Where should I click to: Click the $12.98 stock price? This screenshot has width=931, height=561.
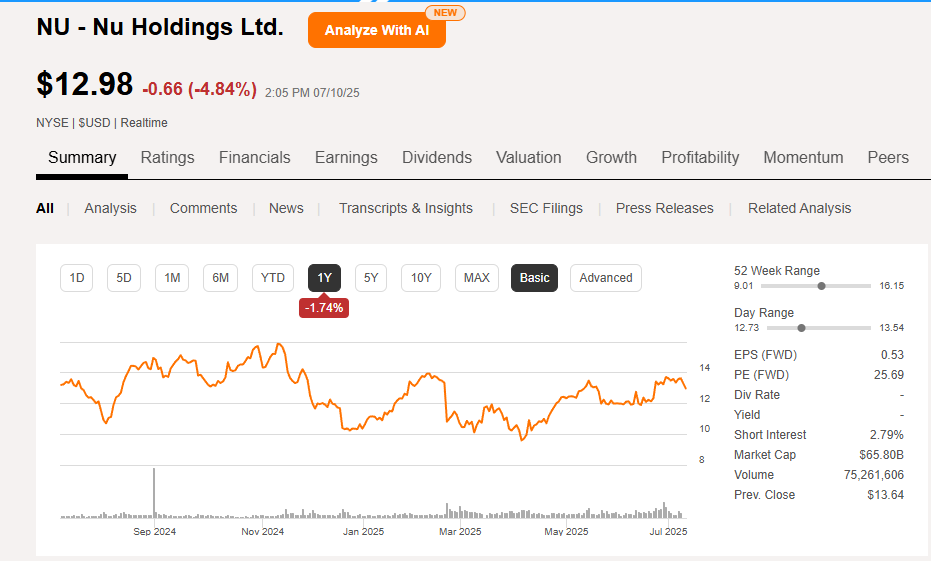(84, 84)
